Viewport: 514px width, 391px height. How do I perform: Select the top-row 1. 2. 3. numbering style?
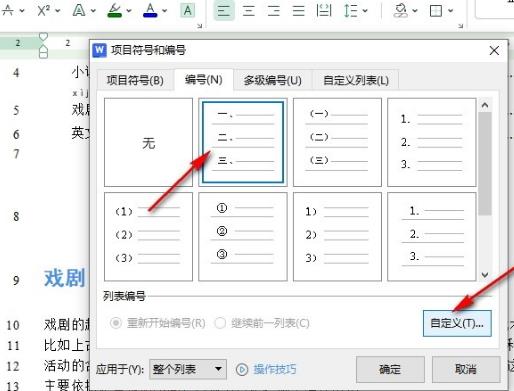(x=432, y=142)
